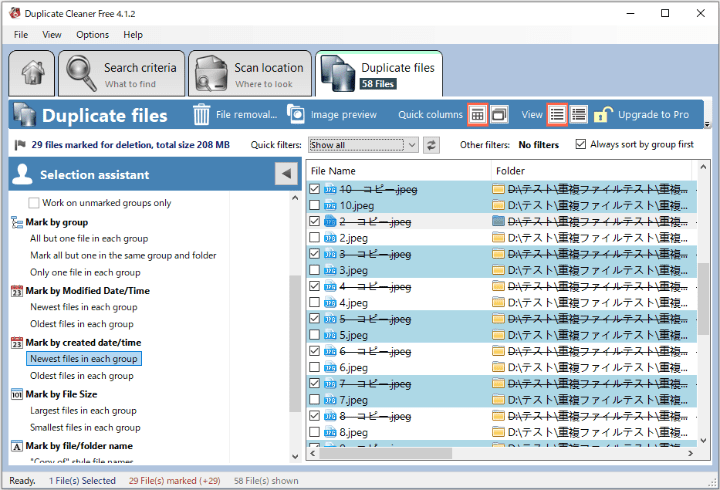The image size is (720, 490).
Task: Check the 2.jpeg checkbox
Action: tap(315, 237)
